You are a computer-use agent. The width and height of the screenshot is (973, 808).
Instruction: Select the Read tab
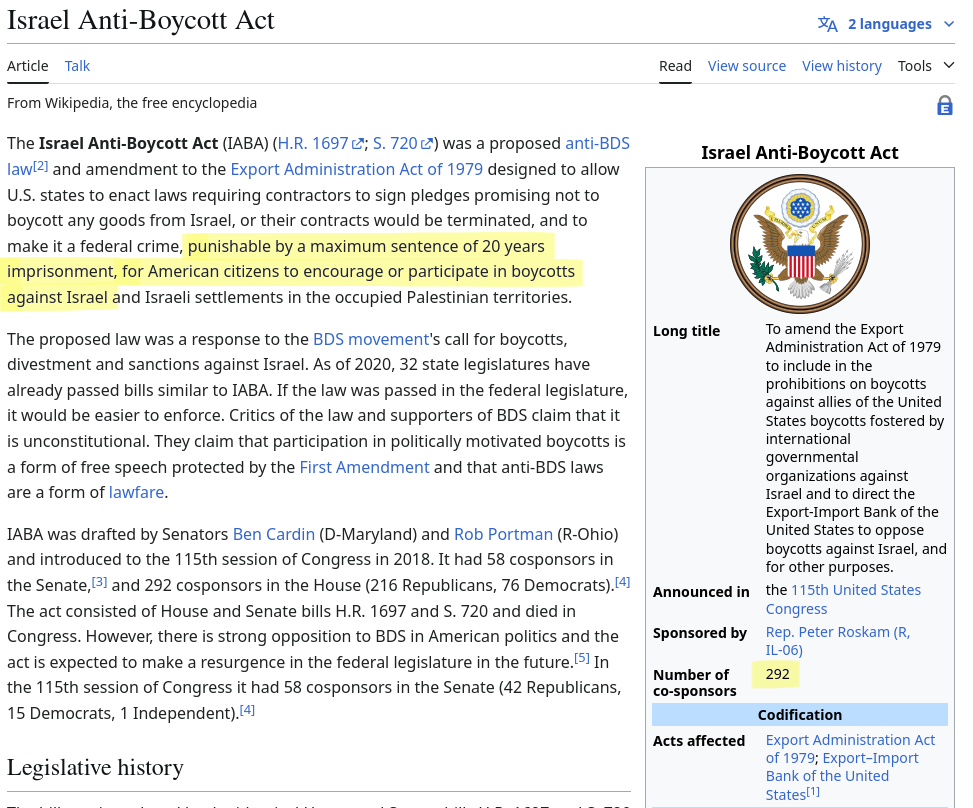(675, 66)
